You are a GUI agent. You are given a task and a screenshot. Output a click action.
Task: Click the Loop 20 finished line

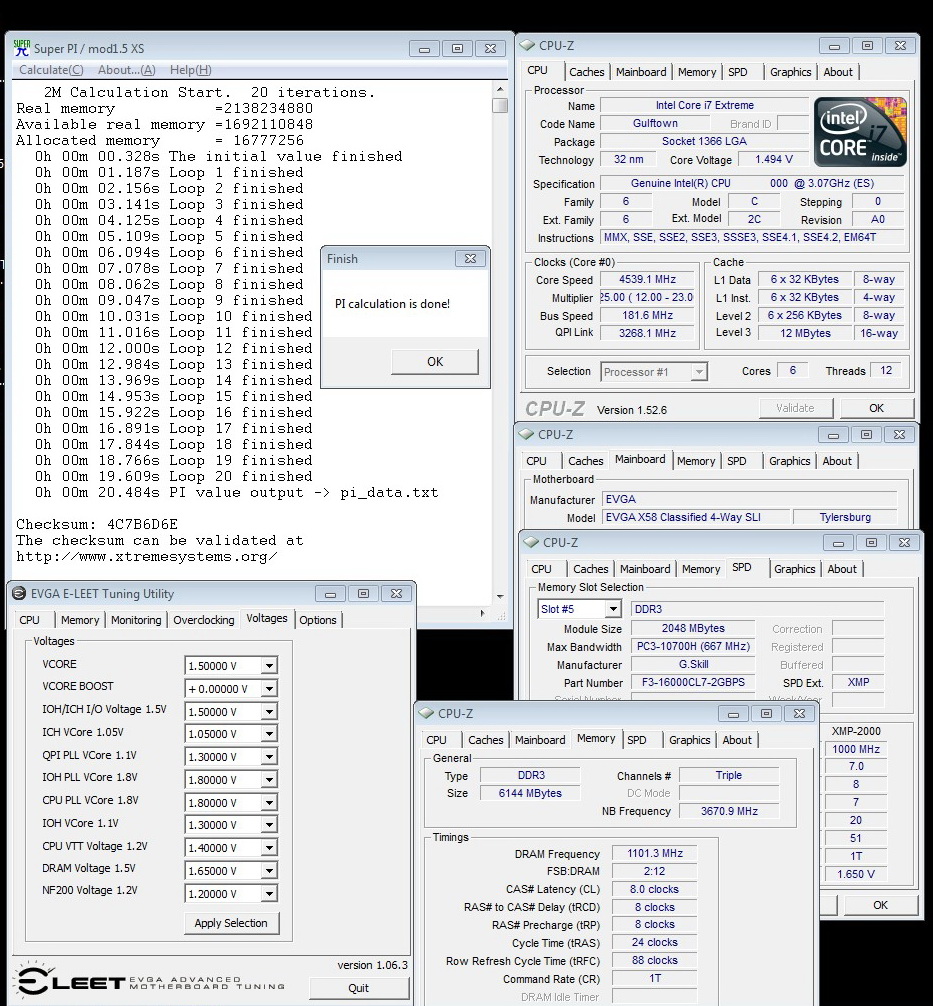point(173,477)
